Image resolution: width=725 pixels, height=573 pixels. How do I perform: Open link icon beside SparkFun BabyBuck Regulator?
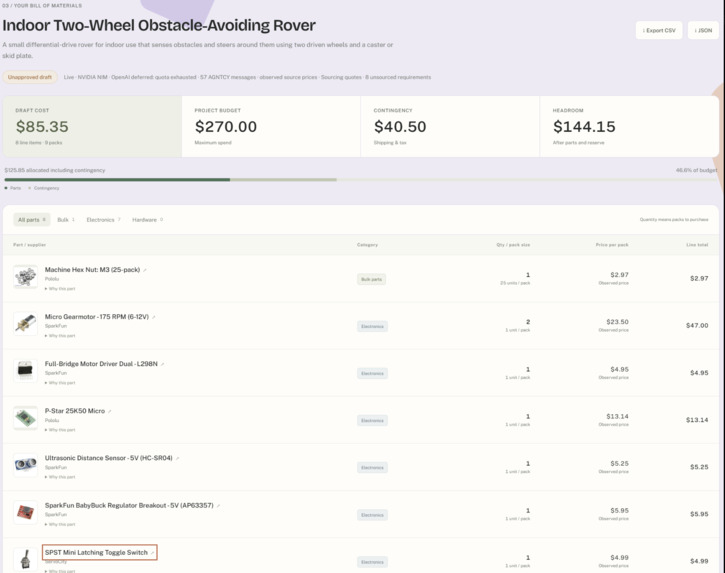click(x=218, y=506)
